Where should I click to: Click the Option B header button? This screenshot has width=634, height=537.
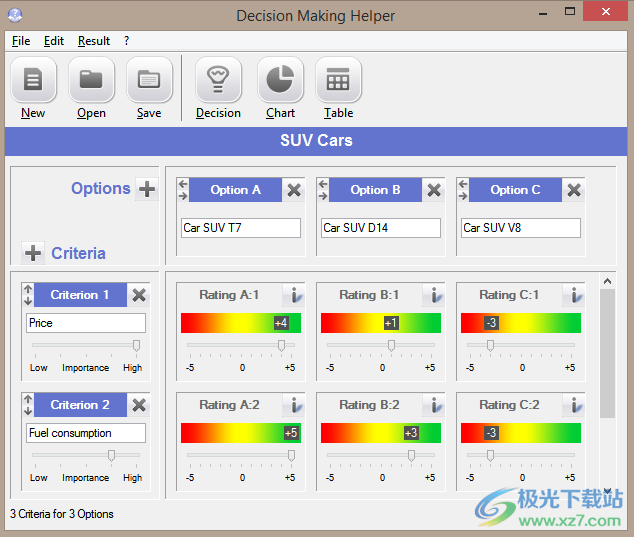click(x=375, y=190)
